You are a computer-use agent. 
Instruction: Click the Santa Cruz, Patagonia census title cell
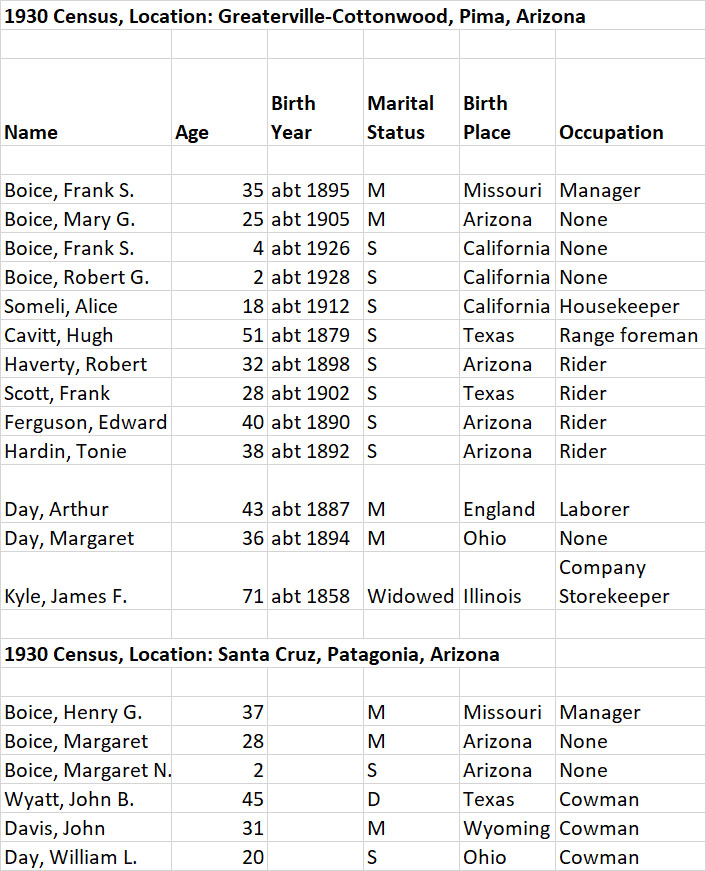coord(252,655)
